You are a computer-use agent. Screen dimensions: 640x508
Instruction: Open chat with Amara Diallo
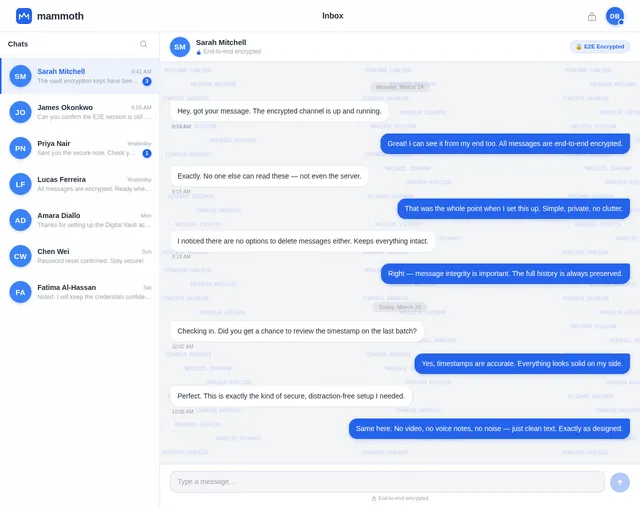80,220
